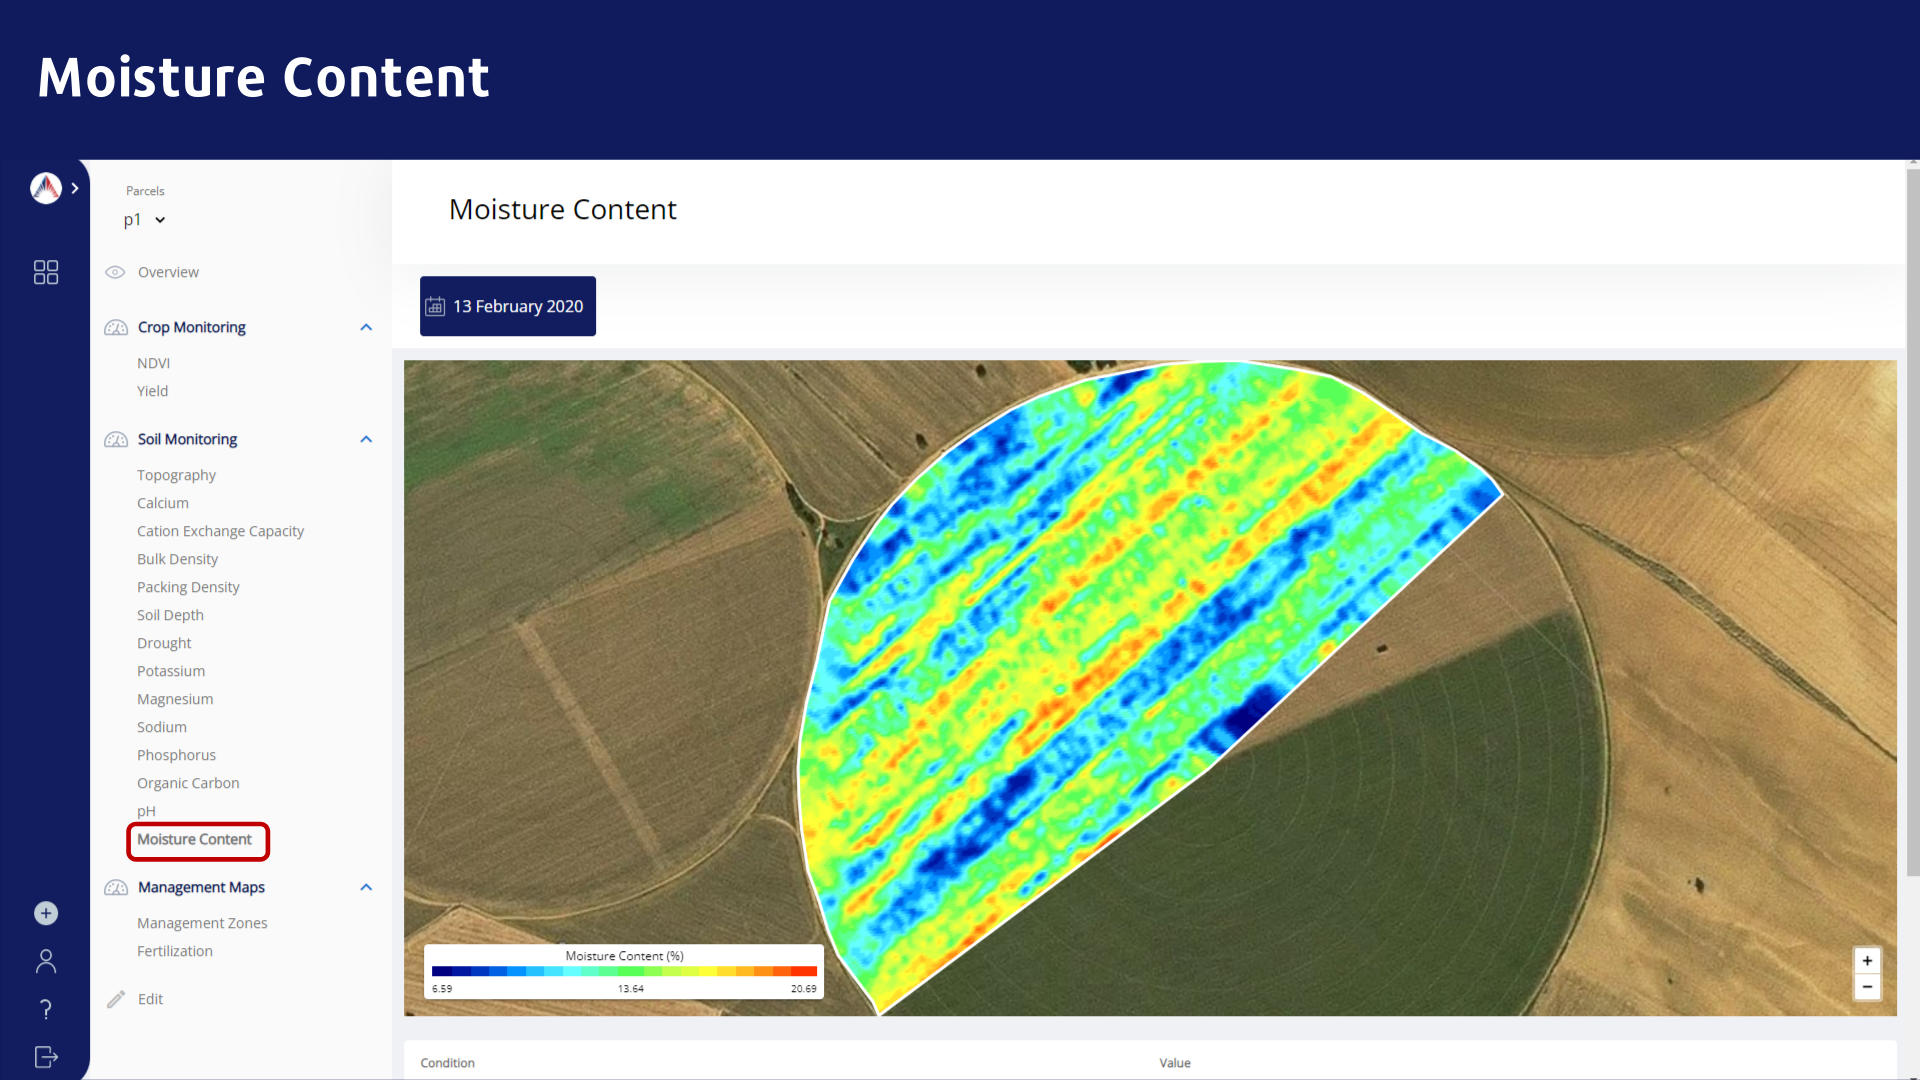Open the dashboard grid icon

[46, 272]
